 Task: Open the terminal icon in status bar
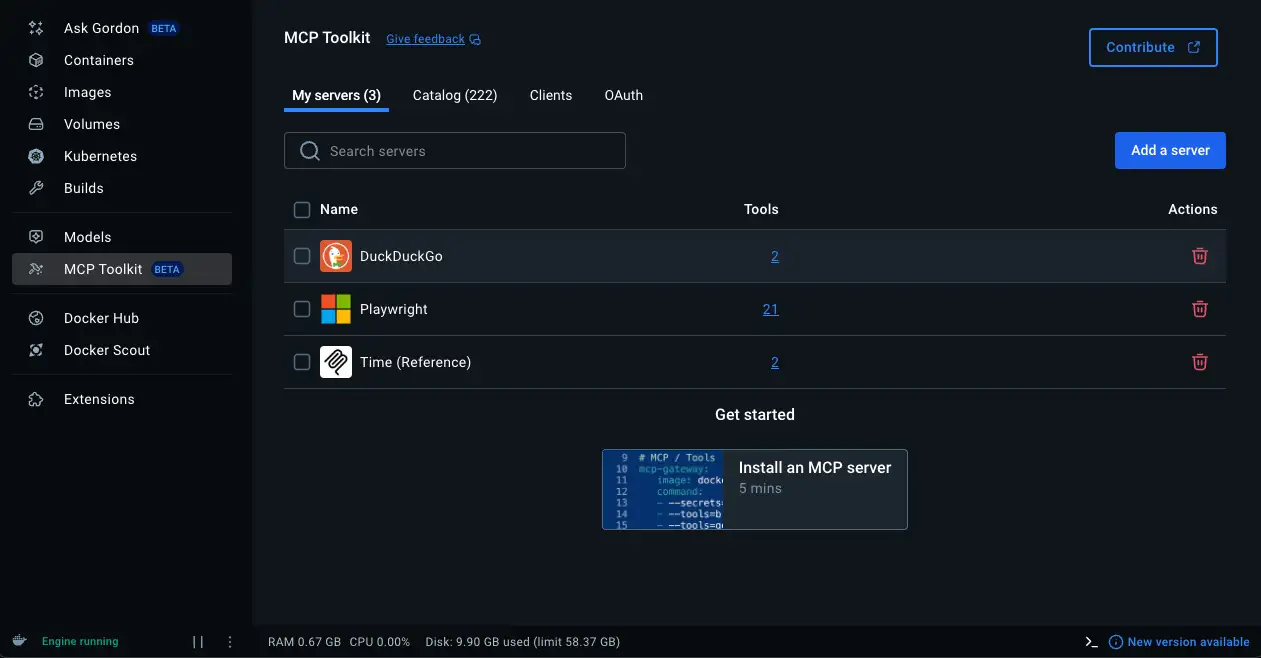[1091, 642]
